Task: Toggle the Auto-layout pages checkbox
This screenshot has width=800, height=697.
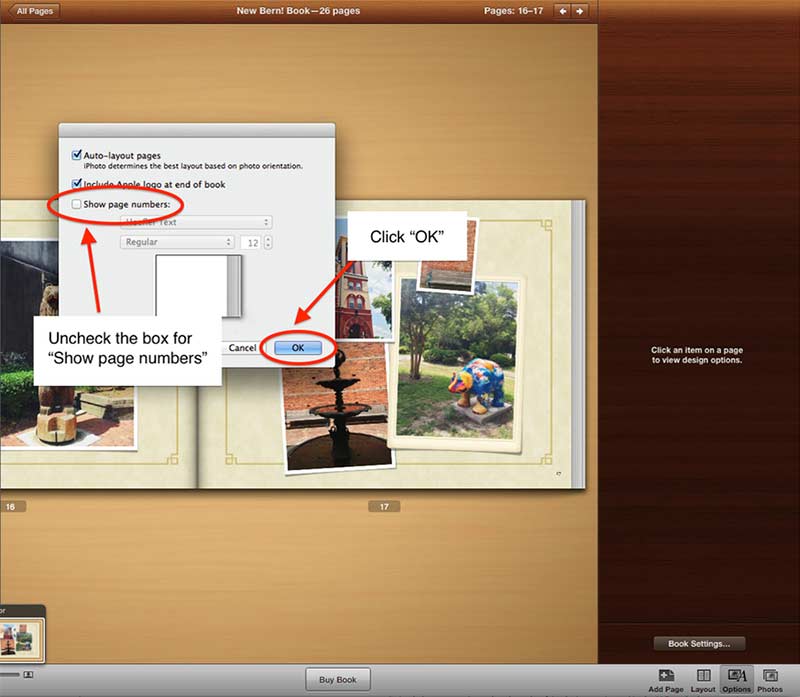Action: [x=77, y=156]
